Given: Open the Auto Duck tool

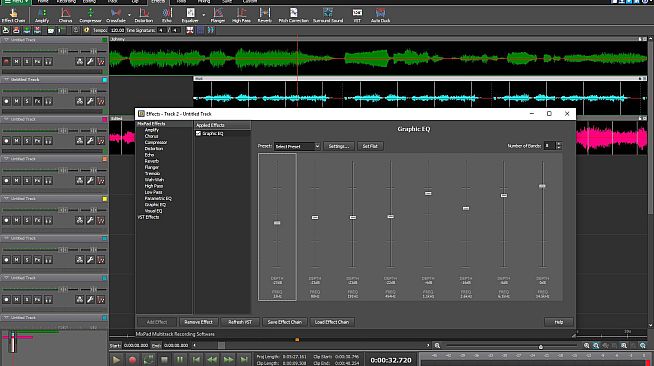Looking at the screenshot, I should (x=380, y=15).
